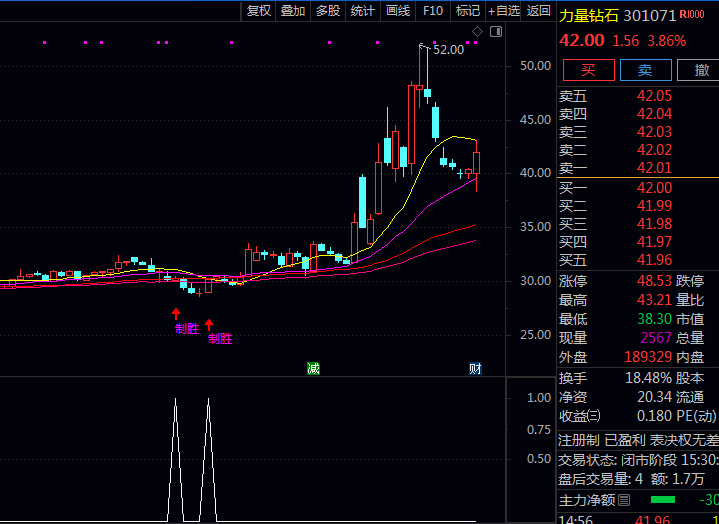
Task: Click the green 减 marker on the chart
Action: coord(313,369)
